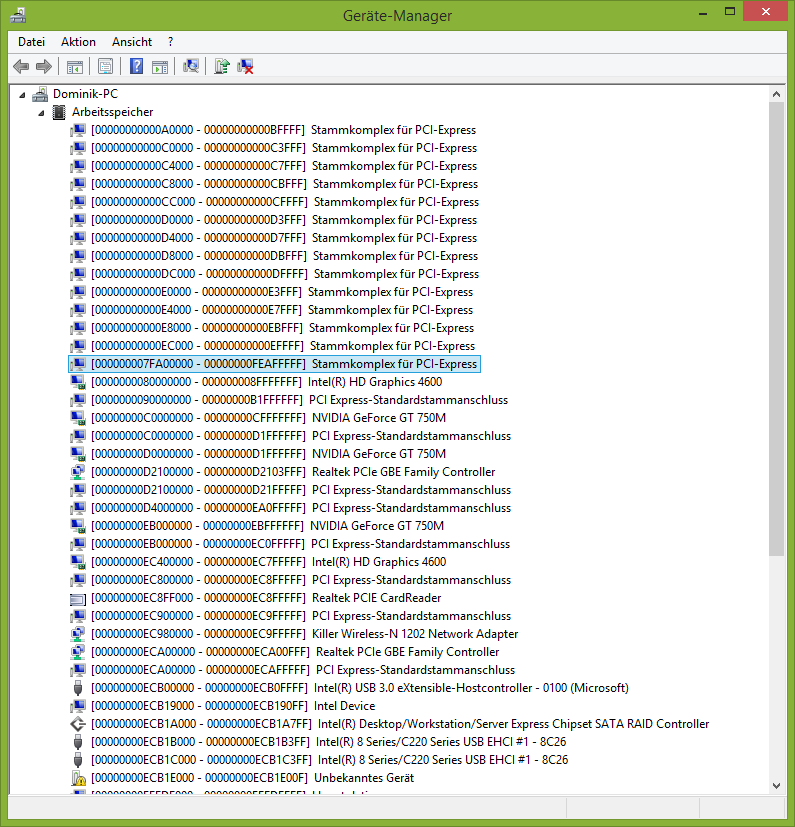Select the 00000000000CC000 Stammkomplex row
This screenshot has width=795, height=827.
(285, 201)
